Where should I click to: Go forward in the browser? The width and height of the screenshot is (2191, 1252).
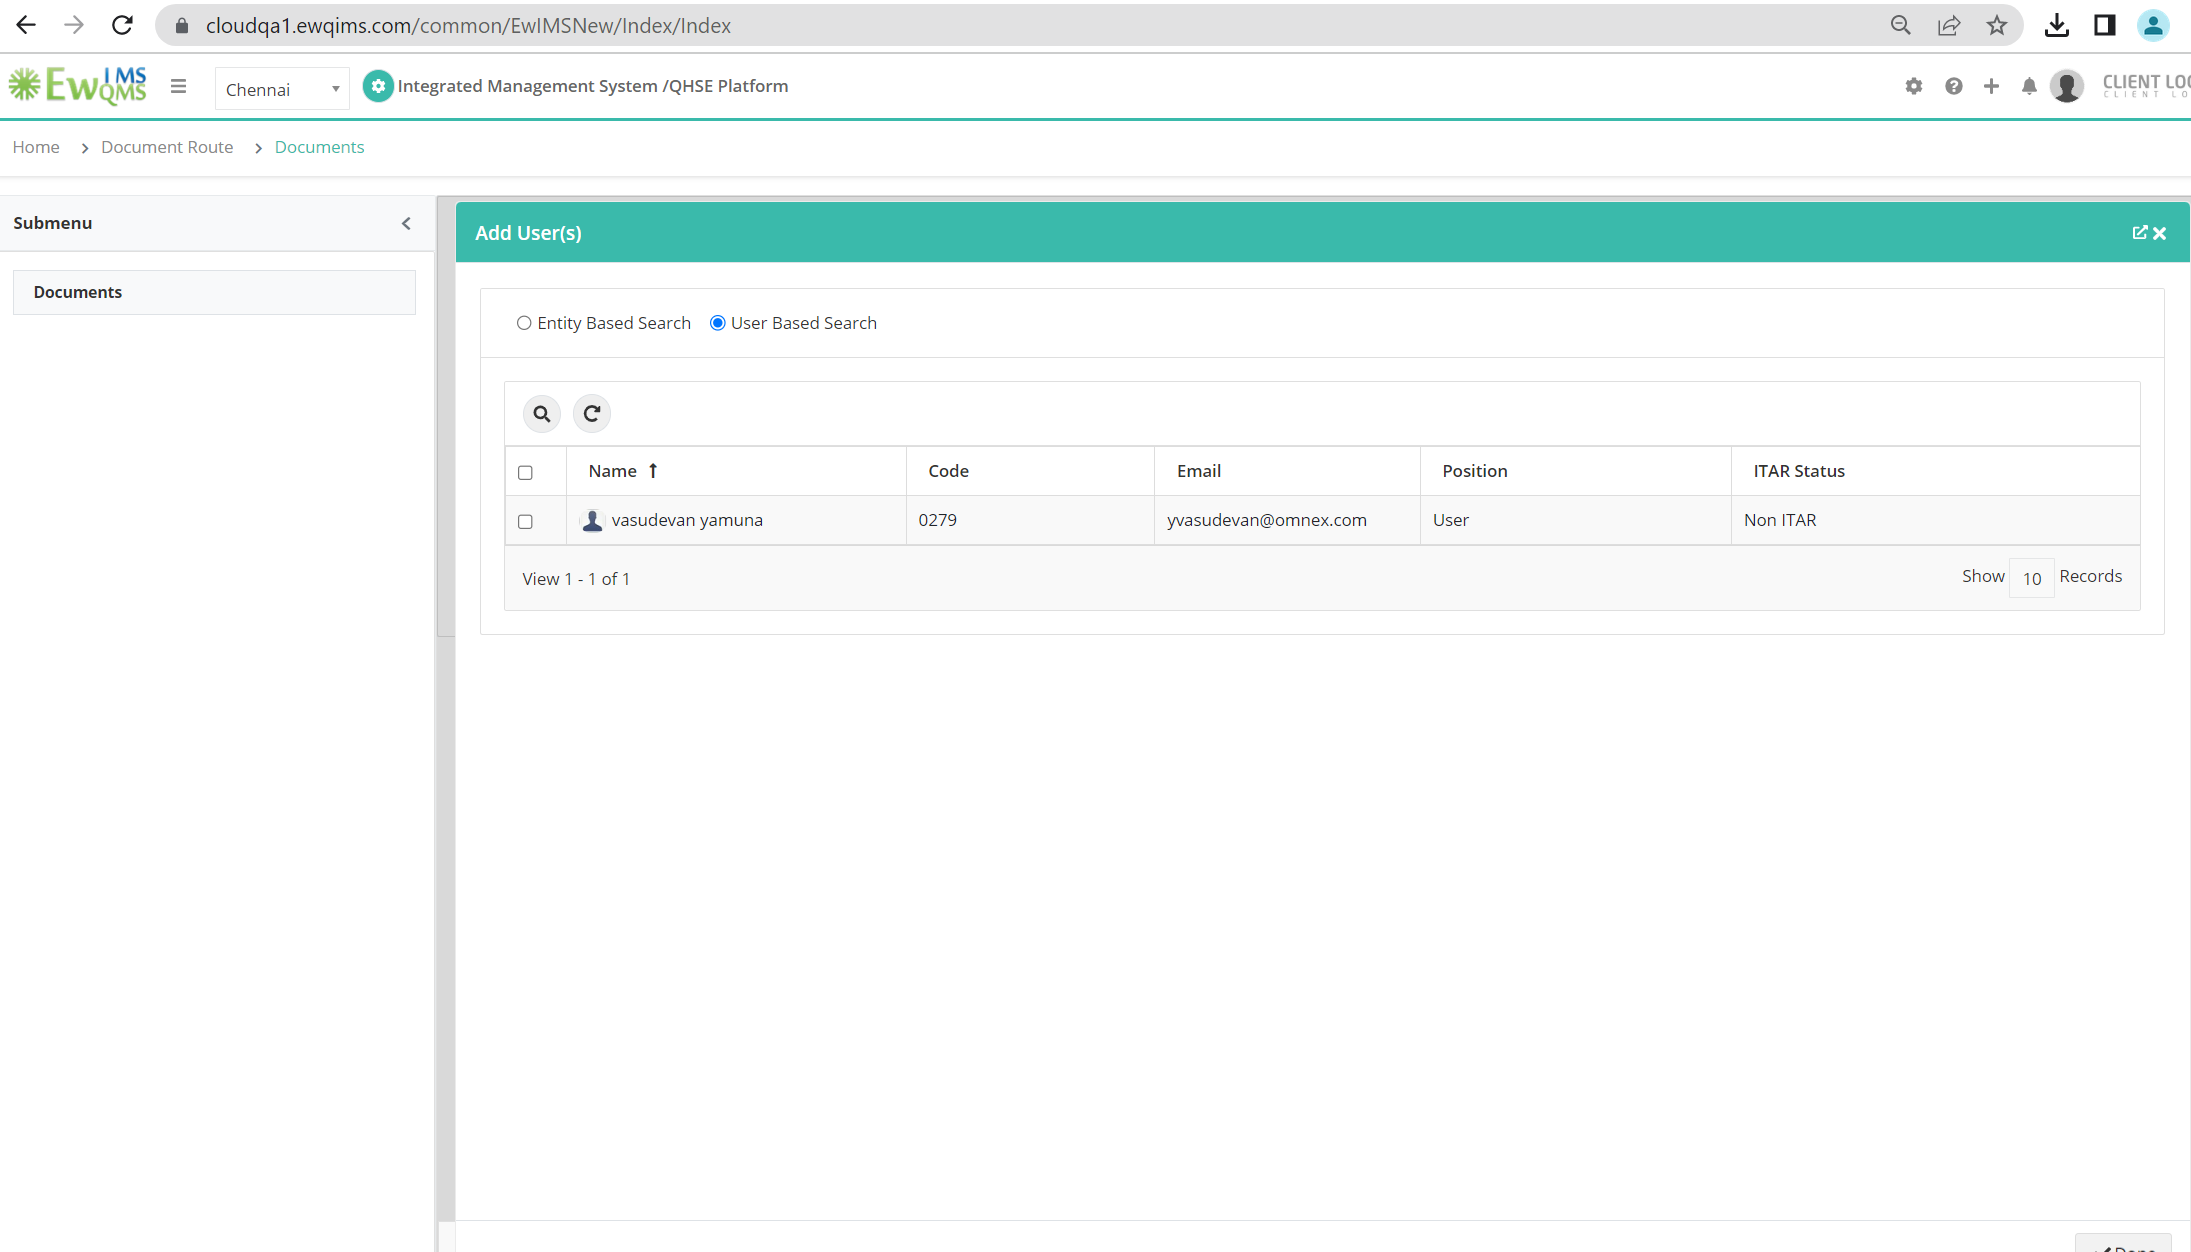(x=74, y=25)
